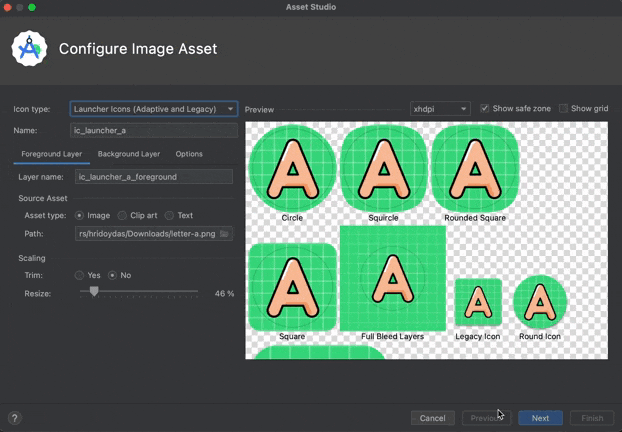The image size is (622, 432).
Task: Click the Name input field
Action: click(154, 131)
